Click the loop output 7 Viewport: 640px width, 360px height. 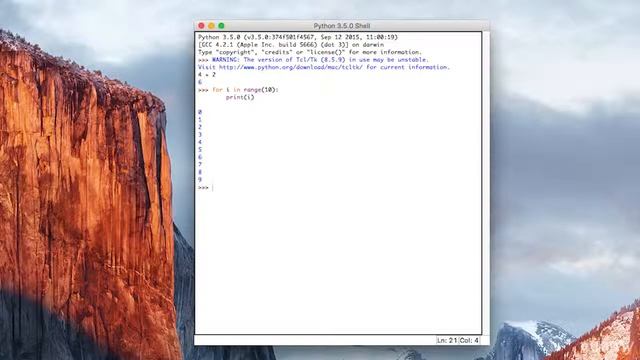(x=200, y=164)
